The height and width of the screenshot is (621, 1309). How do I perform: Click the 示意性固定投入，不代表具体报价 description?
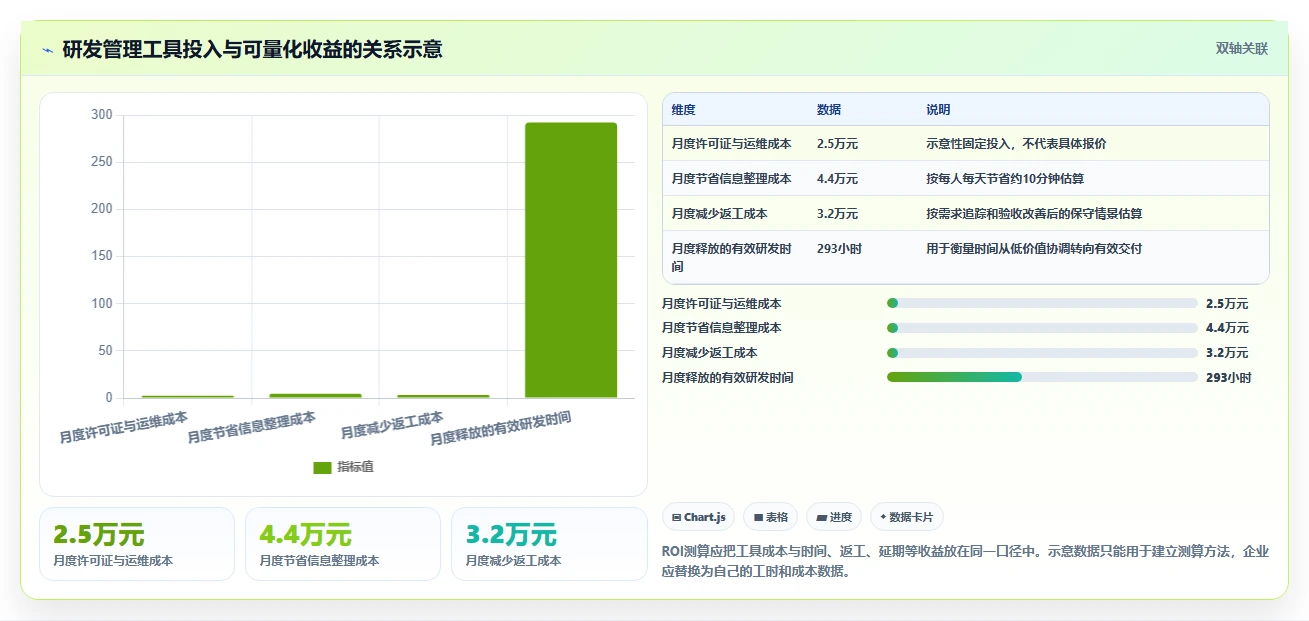[x=1016, y=143]
